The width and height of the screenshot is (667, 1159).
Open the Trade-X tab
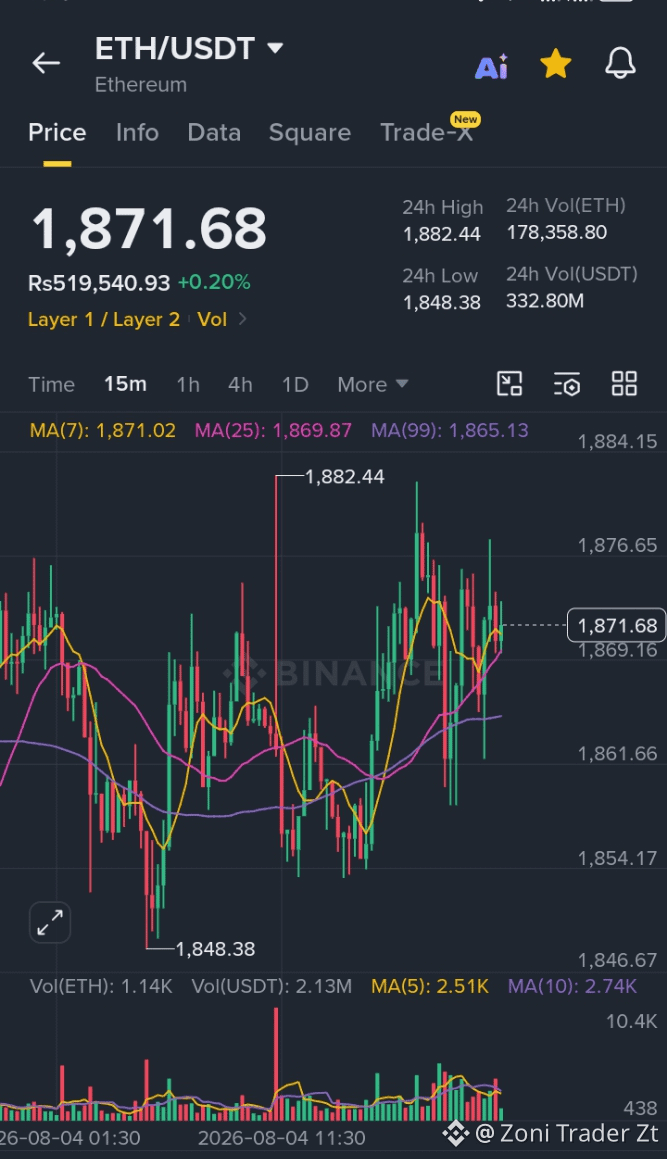pyautogui.click(x=427, y=132)
